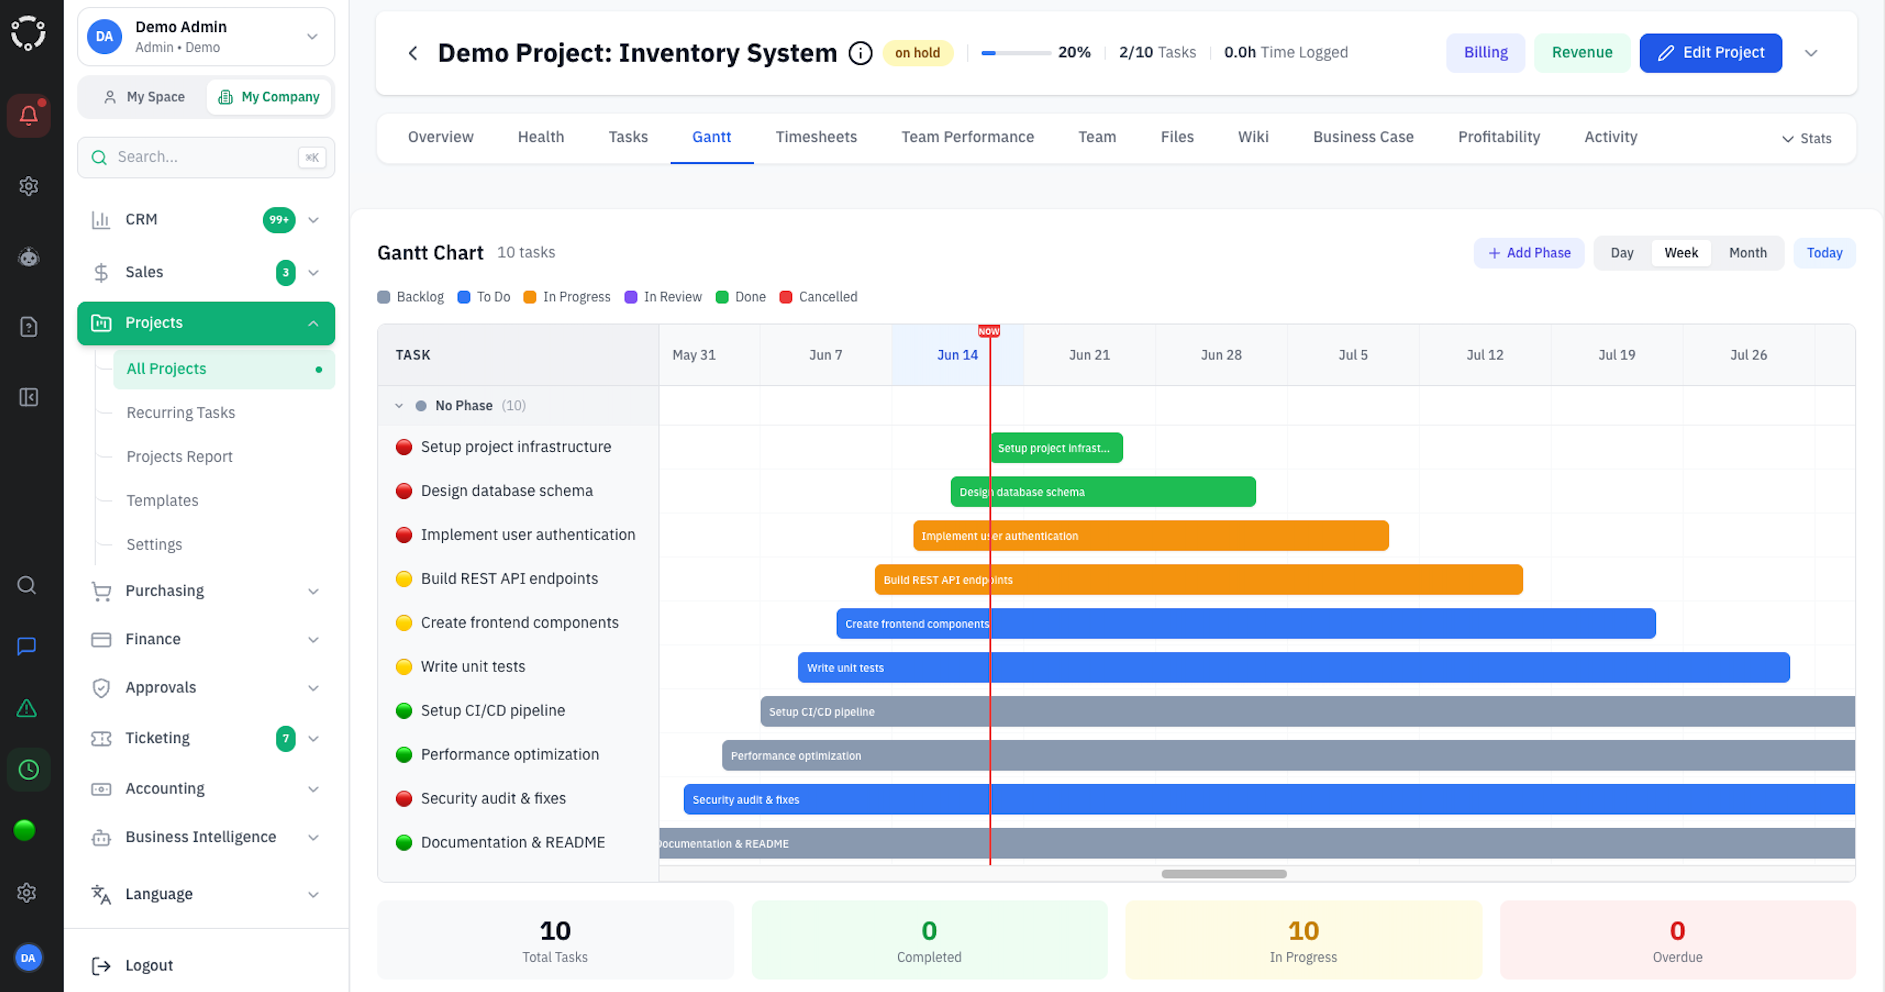The width and height of the screenshot is (1885, 992).
Task: Click green status dot for Performance optimization
Action: [x=404, y=755]
